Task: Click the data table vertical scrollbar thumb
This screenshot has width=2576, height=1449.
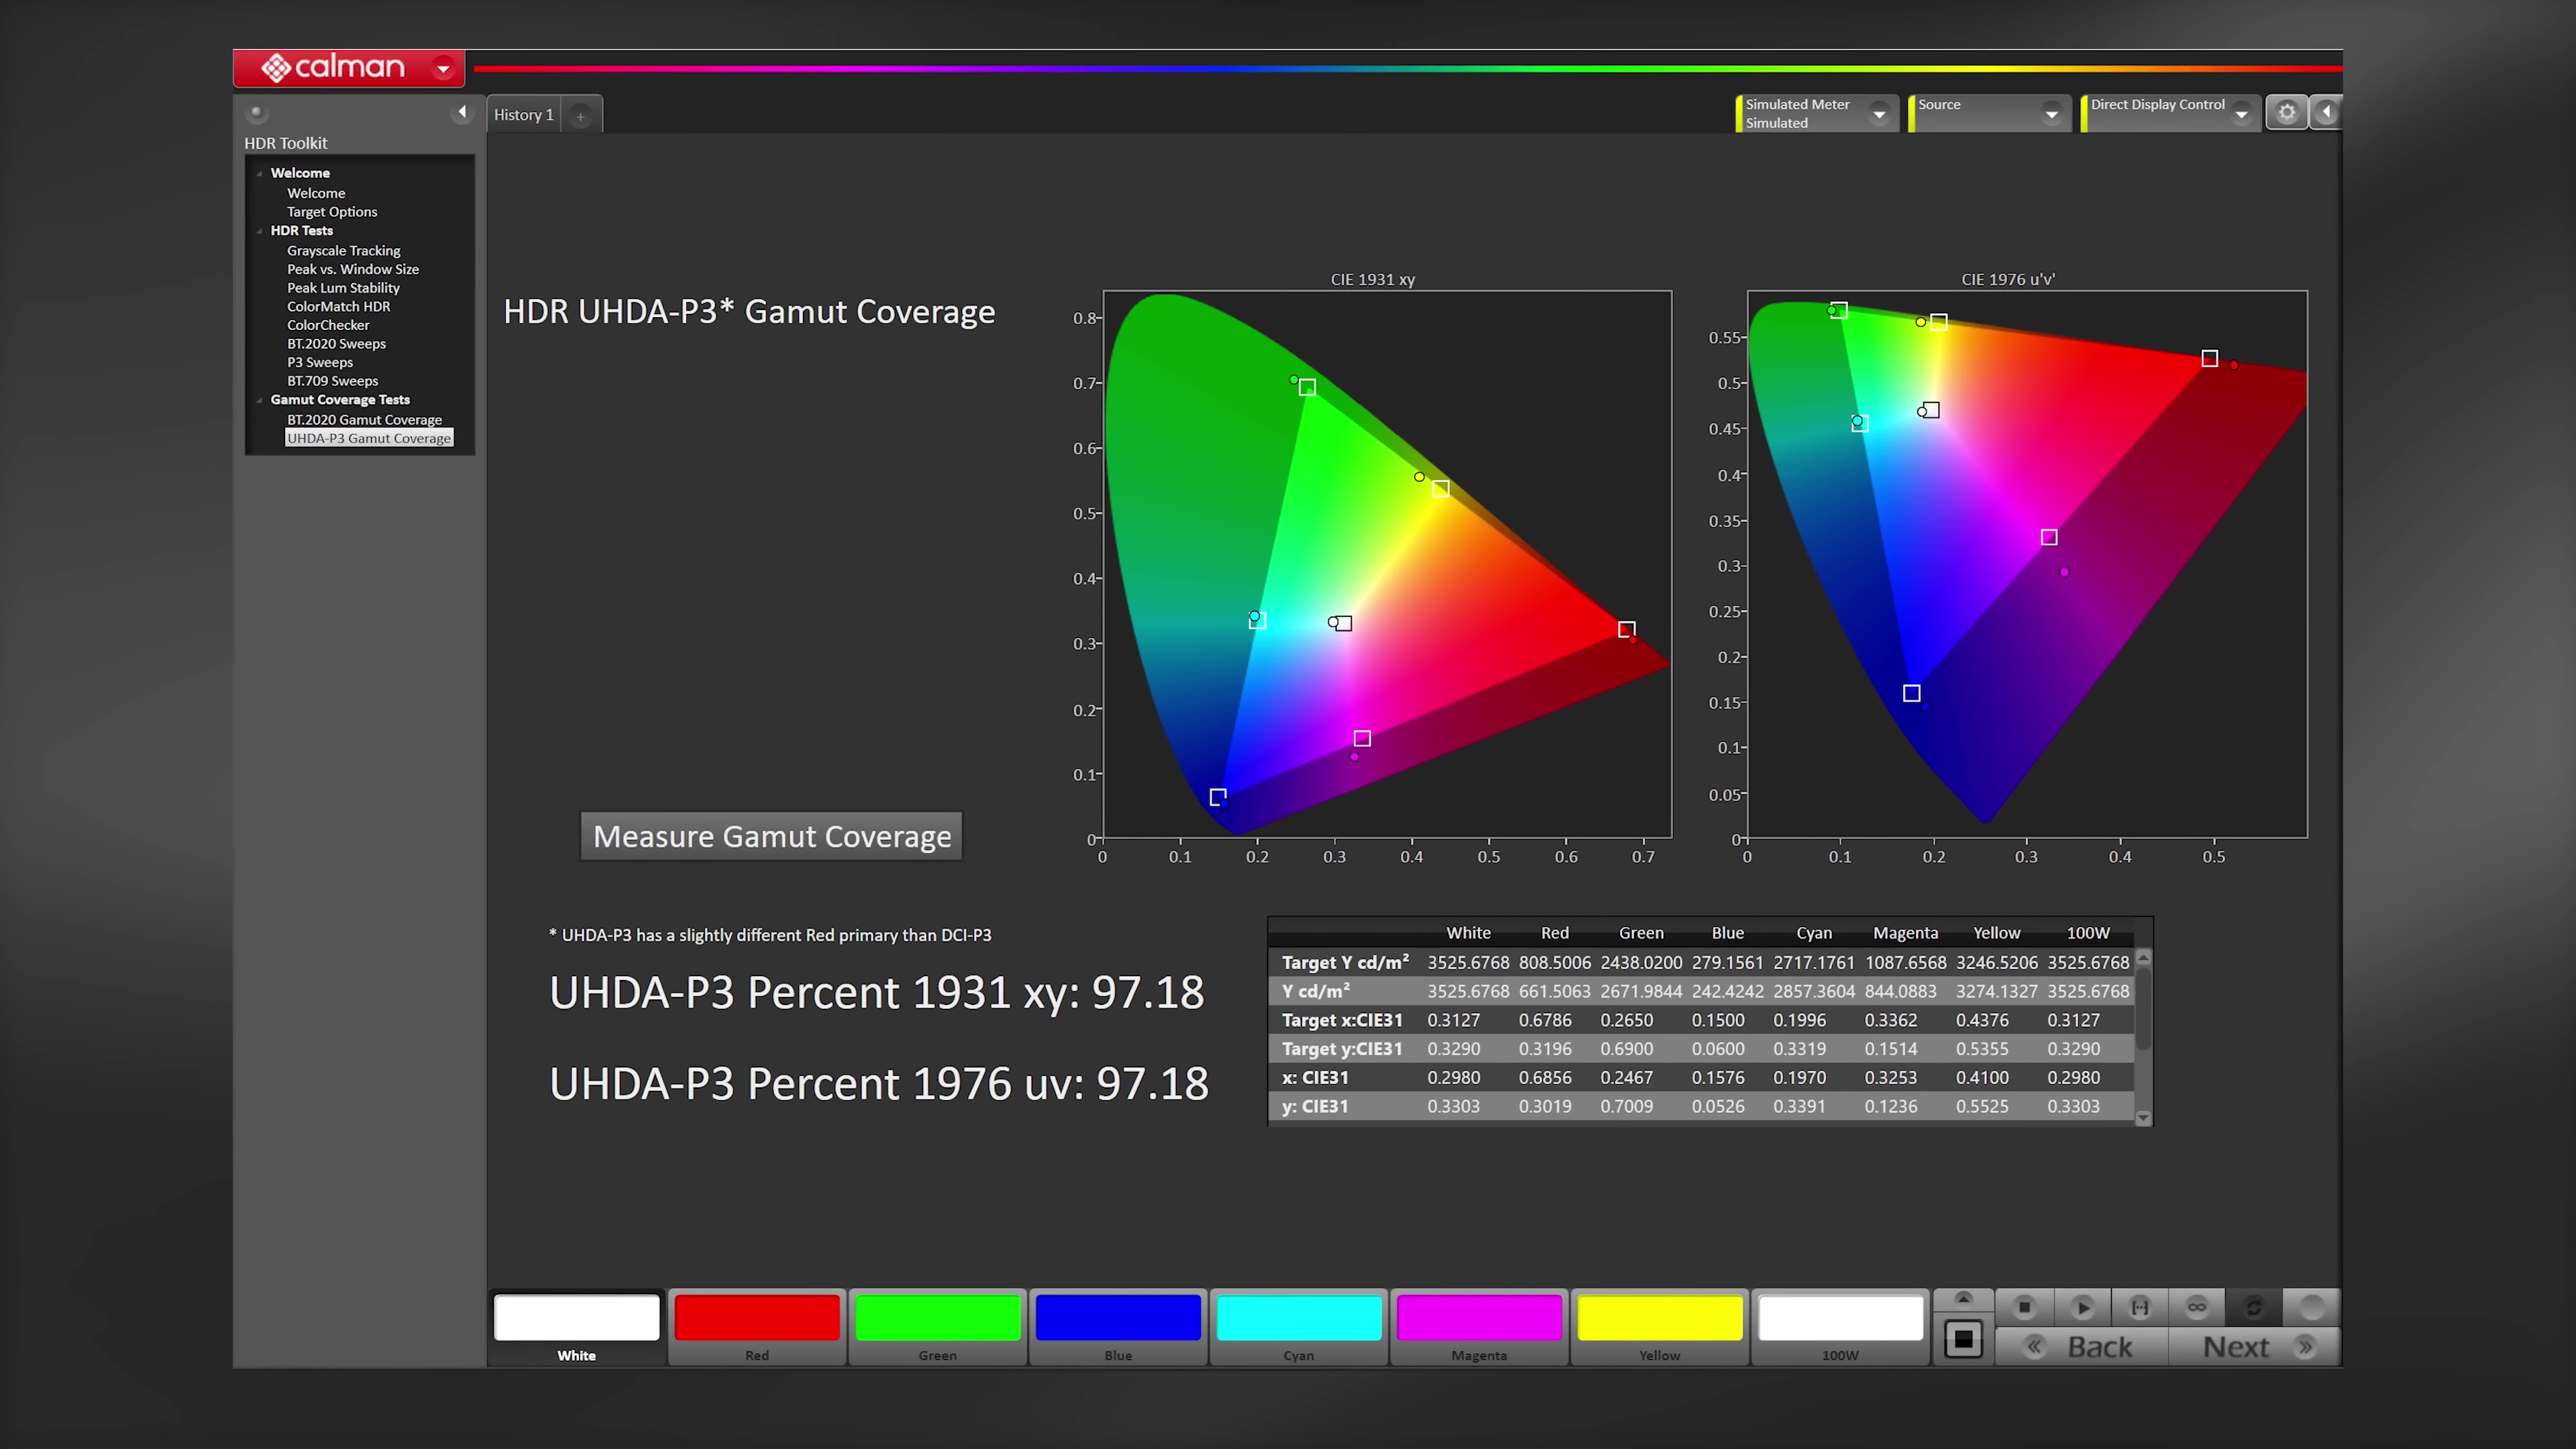Action: click(x=2143, y=1009)
